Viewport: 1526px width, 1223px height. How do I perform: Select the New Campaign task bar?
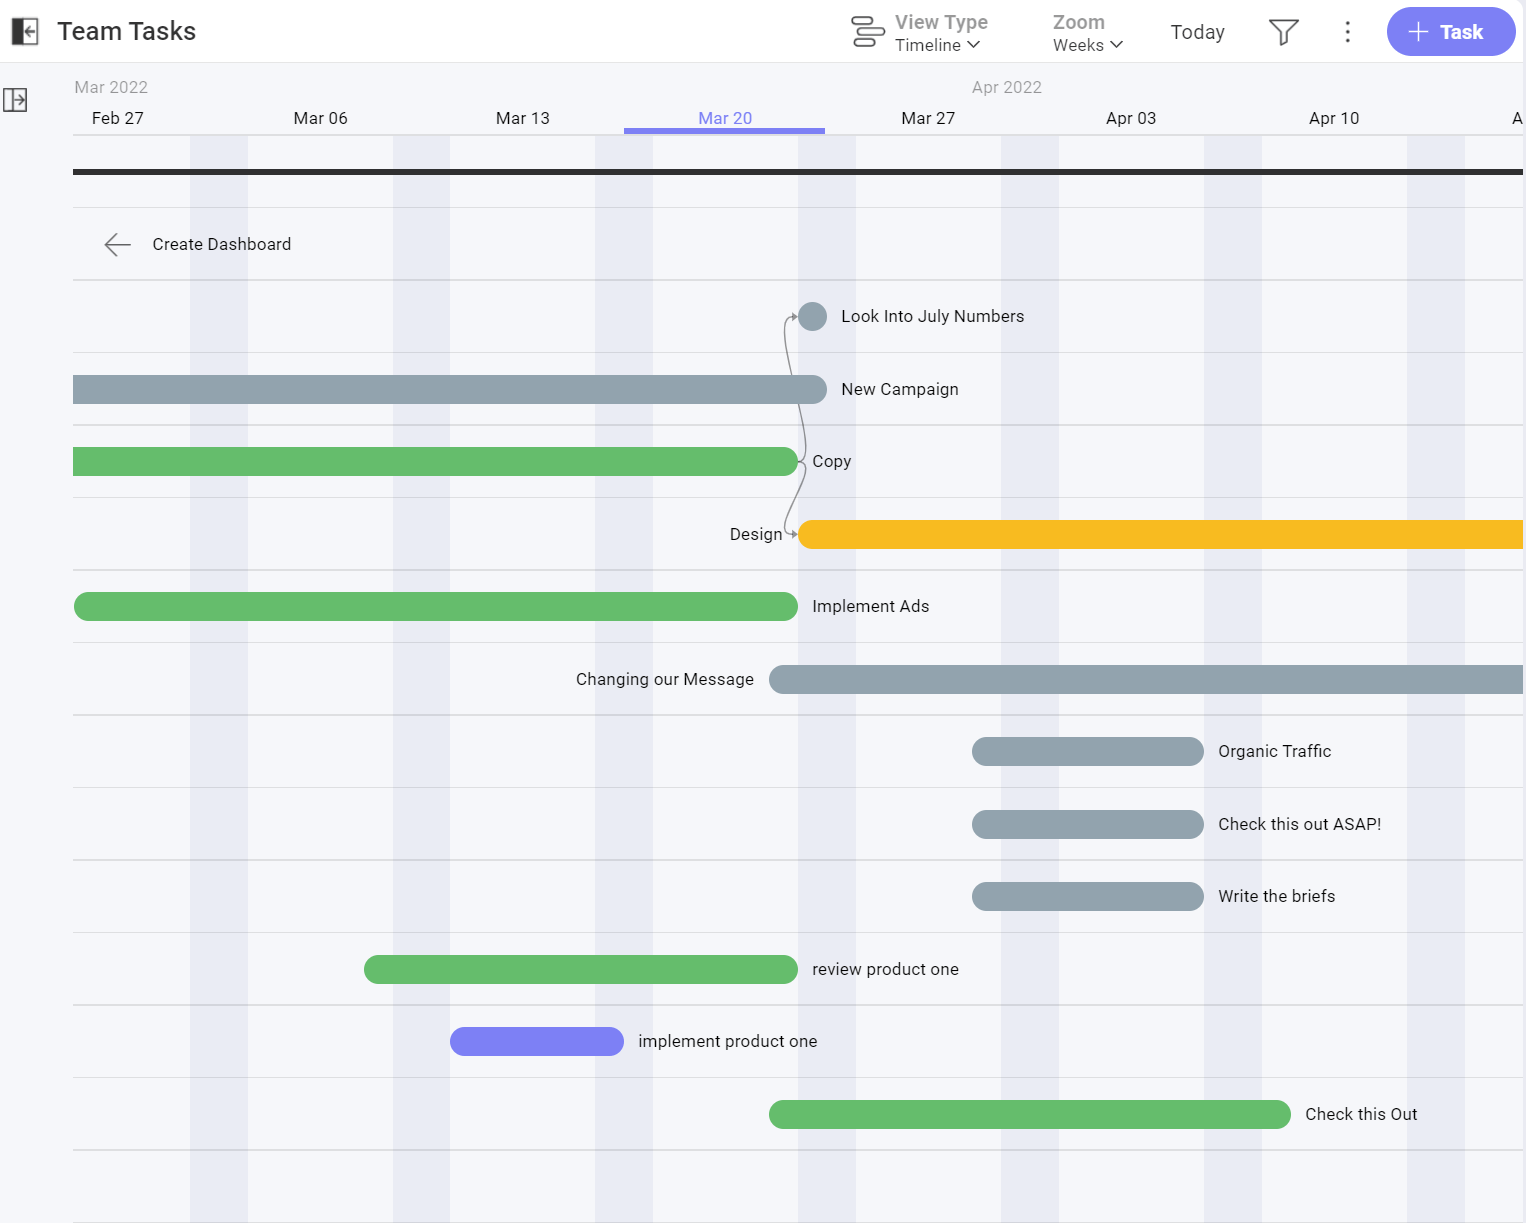450,389
